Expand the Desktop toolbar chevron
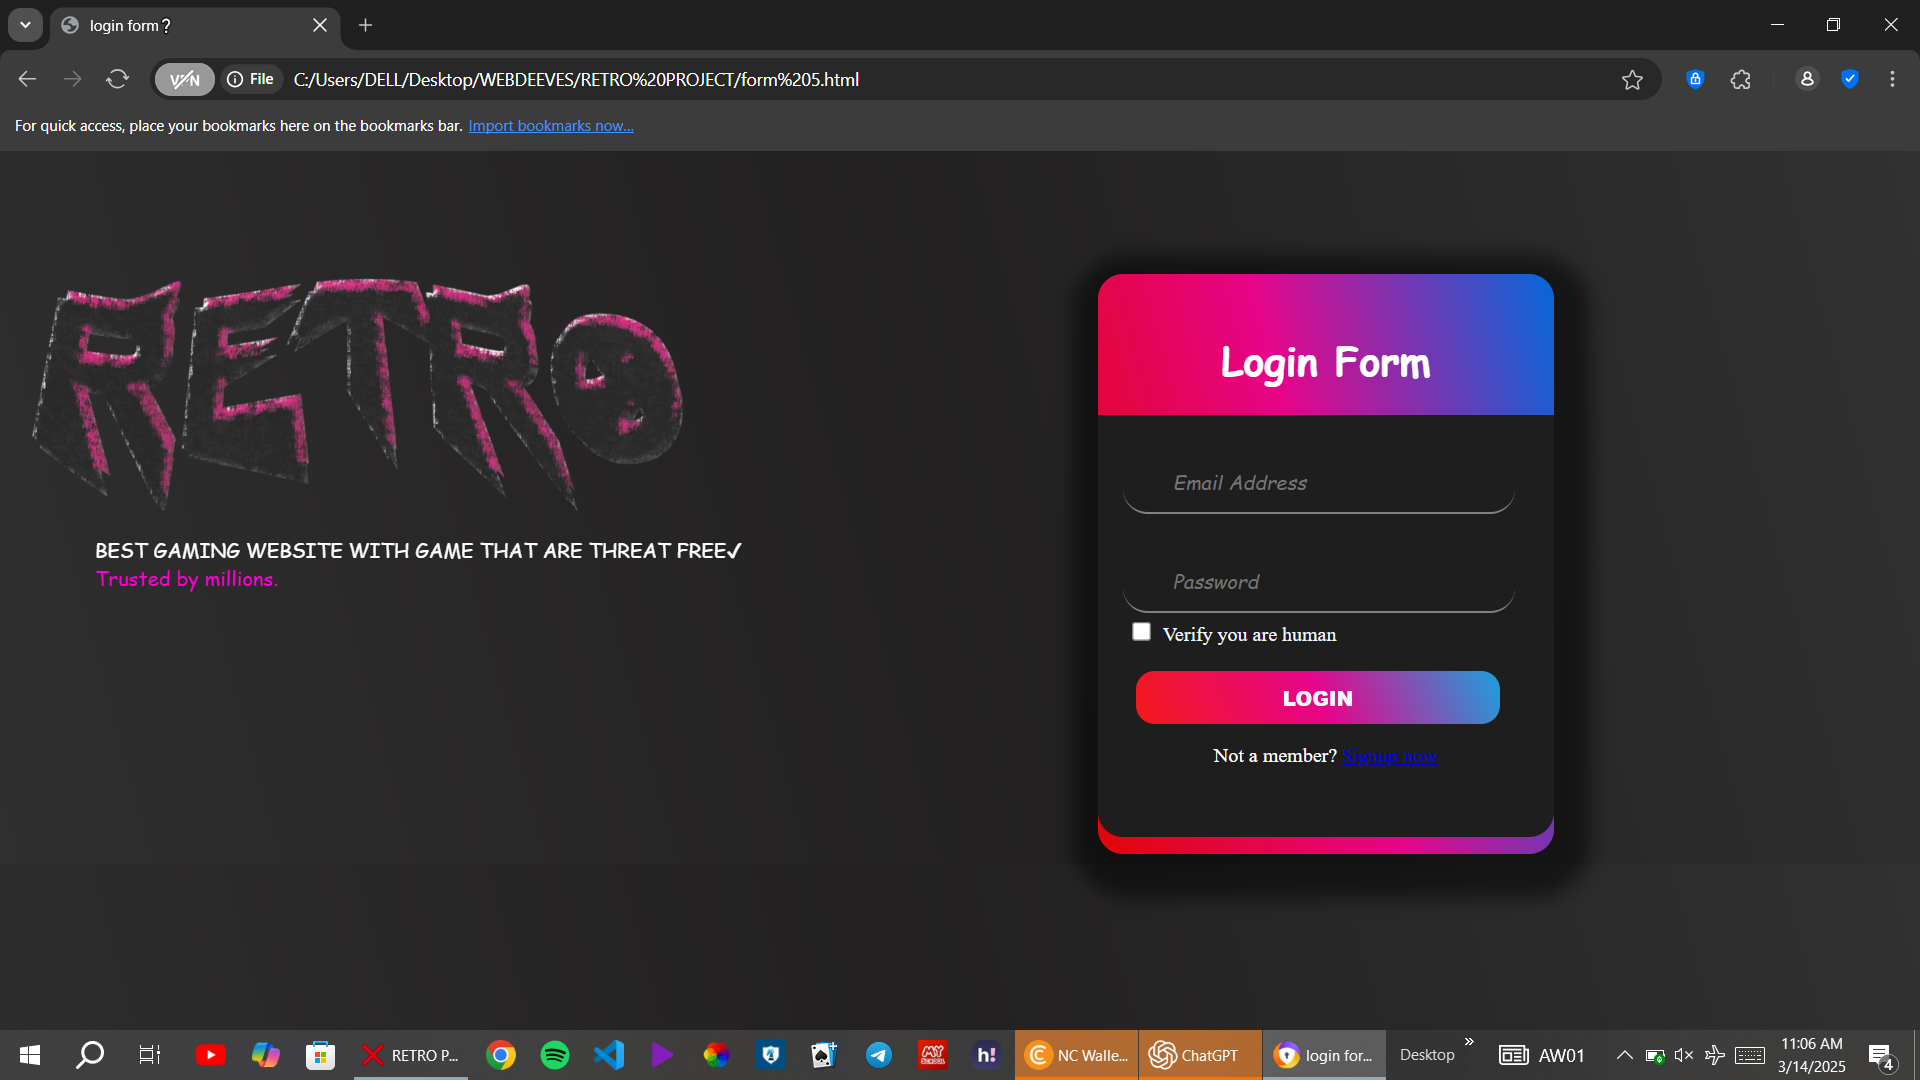Viewport: 1920px width, 1080px height. [1469, 1042]
